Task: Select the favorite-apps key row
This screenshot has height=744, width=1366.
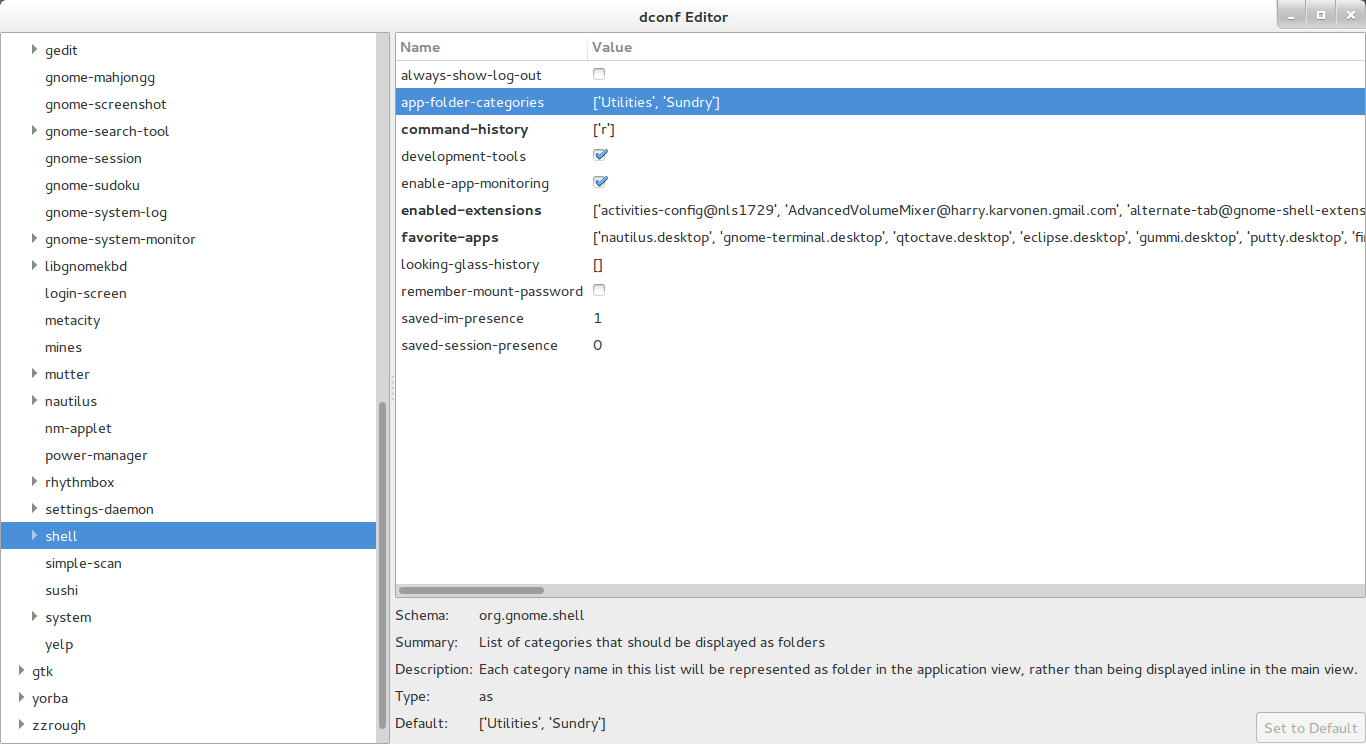Action: point(450,237)
